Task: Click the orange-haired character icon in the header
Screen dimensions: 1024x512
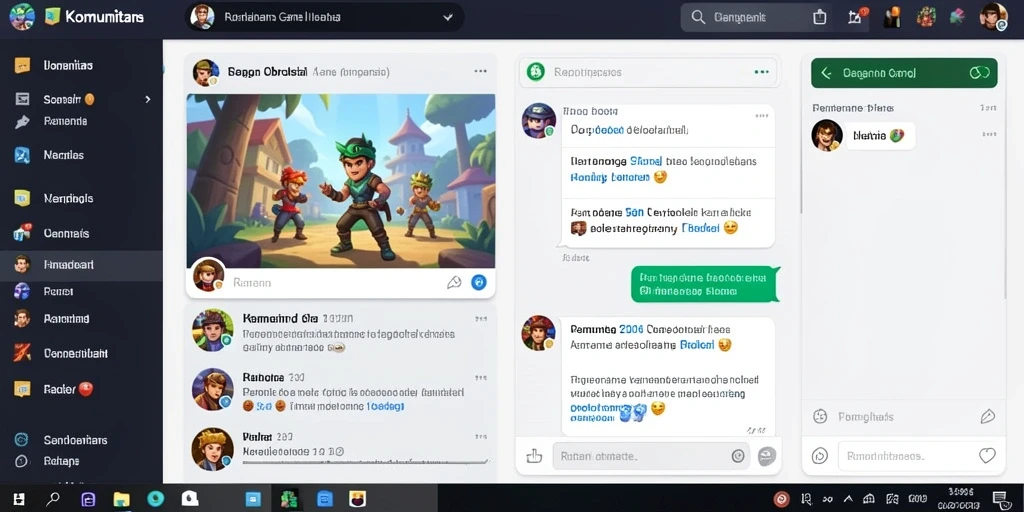Action: (x=892, y=17)
